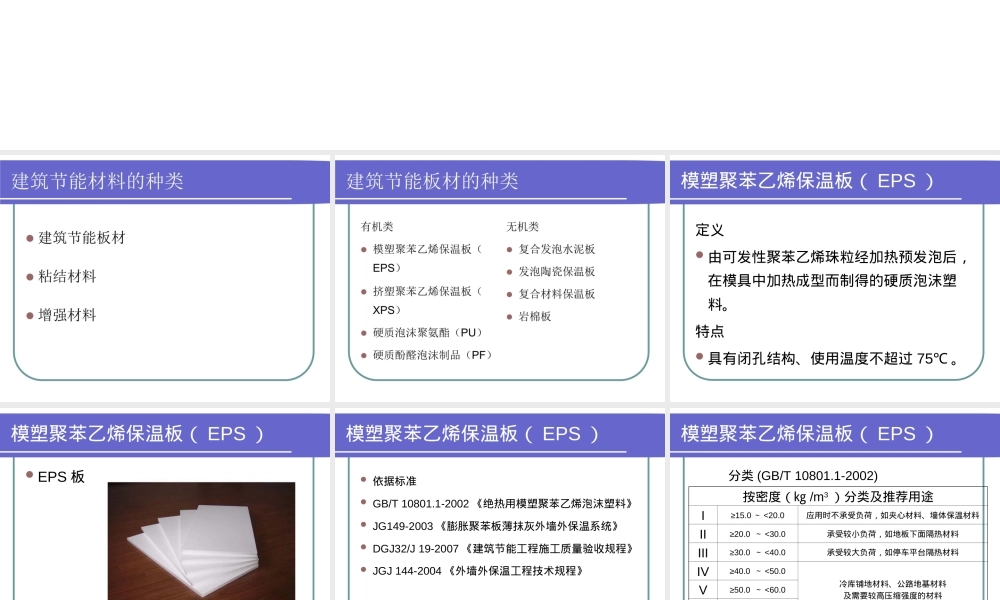Open the 建筑节能板材的种类 slide thumbnail
The image size is (1000, 600).
click(x=499, y=279)
